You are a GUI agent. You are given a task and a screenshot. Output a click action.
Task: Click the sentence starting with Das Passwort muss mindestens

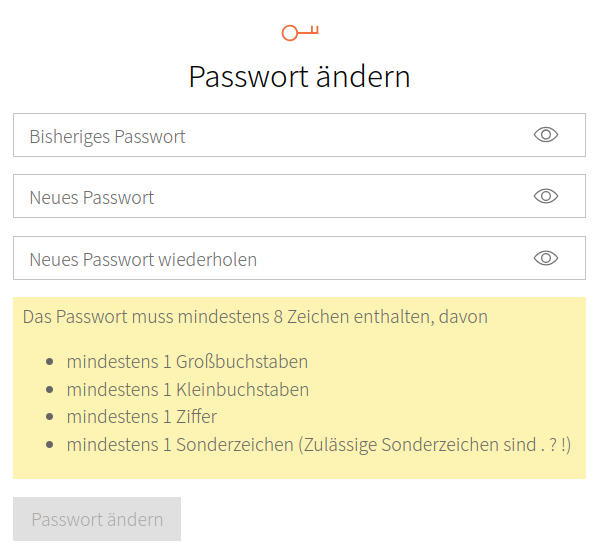point(255,317)
